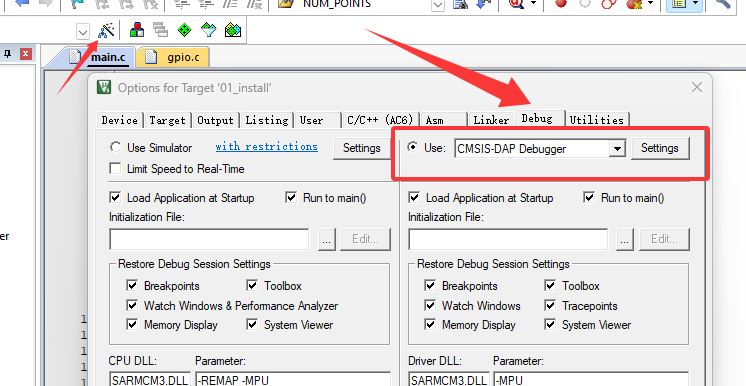
Task: Enable Limit Speed to Real-Time
Action: (115, 168)
